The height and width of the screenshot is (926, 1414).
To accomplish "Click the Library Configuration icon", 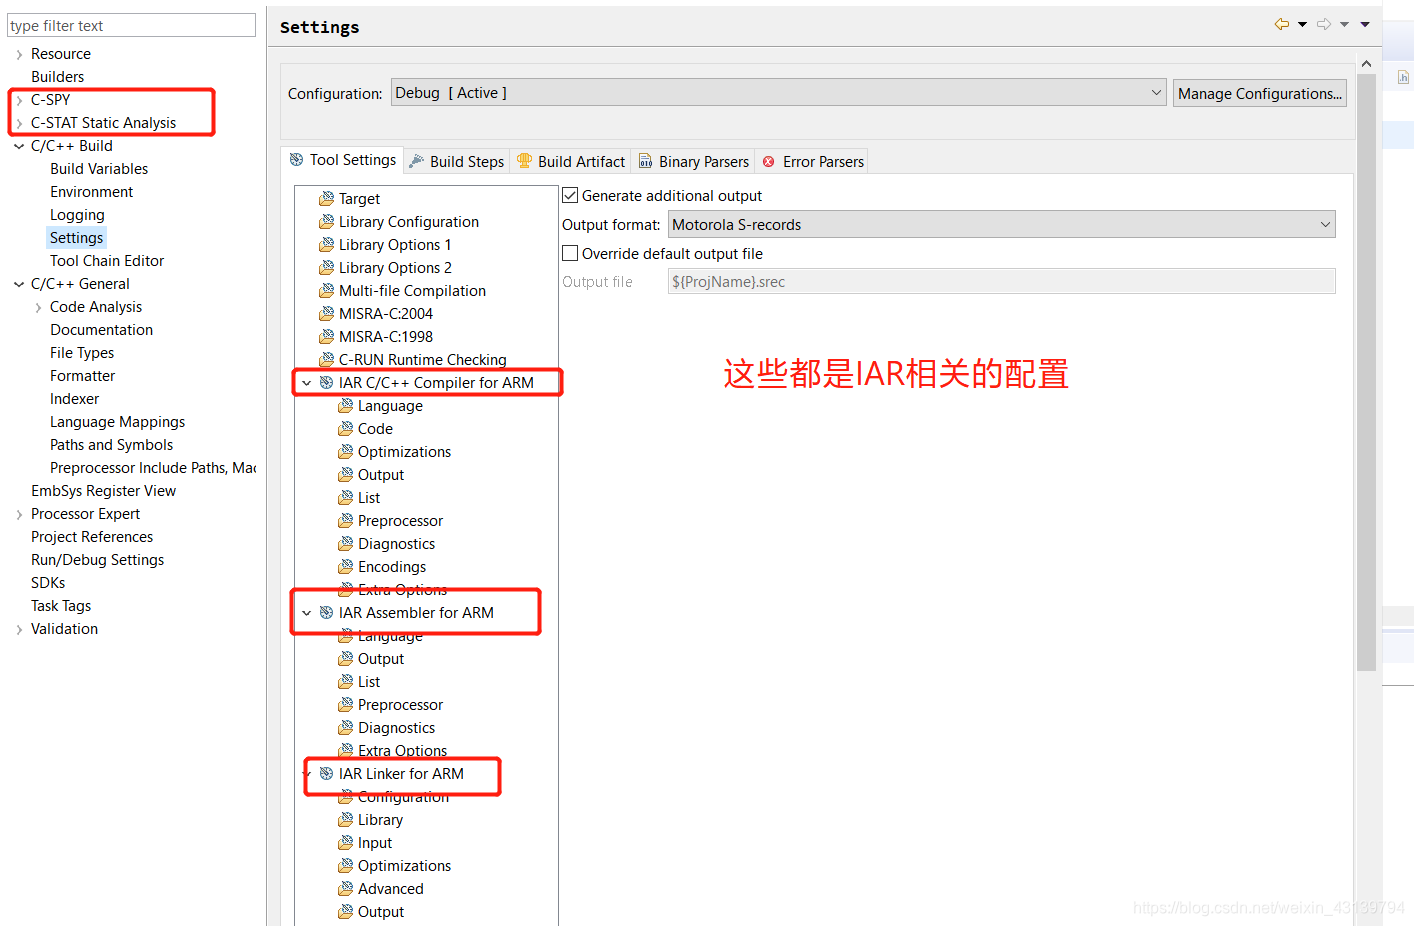I will [x=326, y=222].
